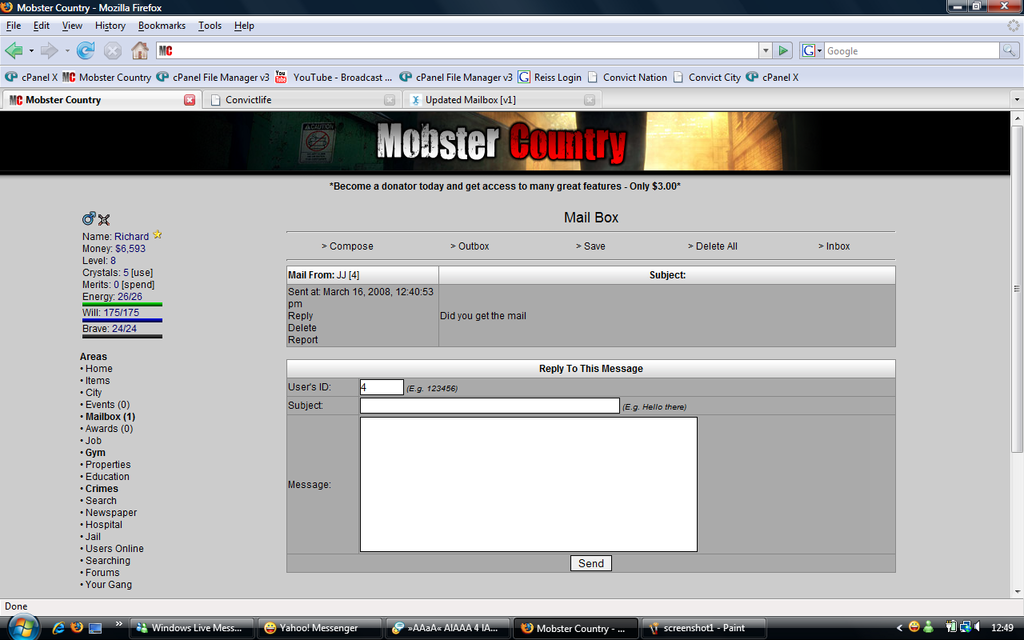Select the Google magnifier search icon
This screenshot has width=1024, height=640.
pyautogui.click(x=1008, y=50)
